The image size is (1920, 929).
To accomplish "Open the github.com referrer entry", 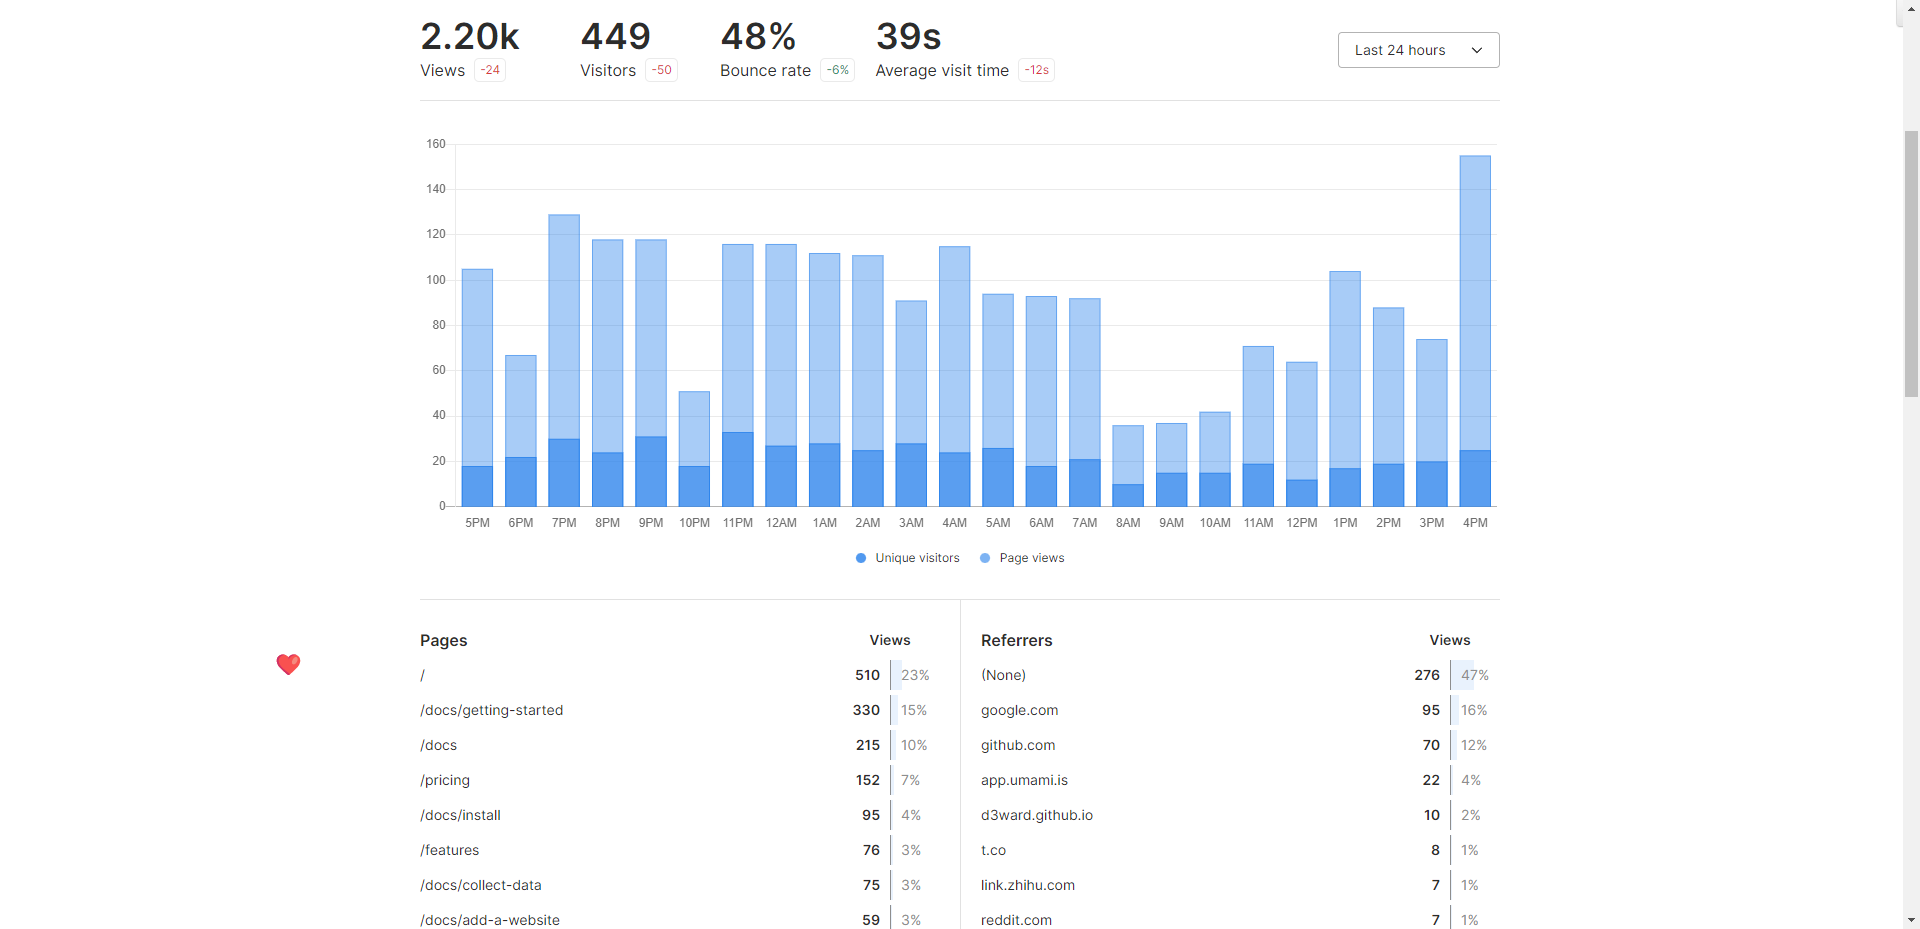I will 1017,745.
